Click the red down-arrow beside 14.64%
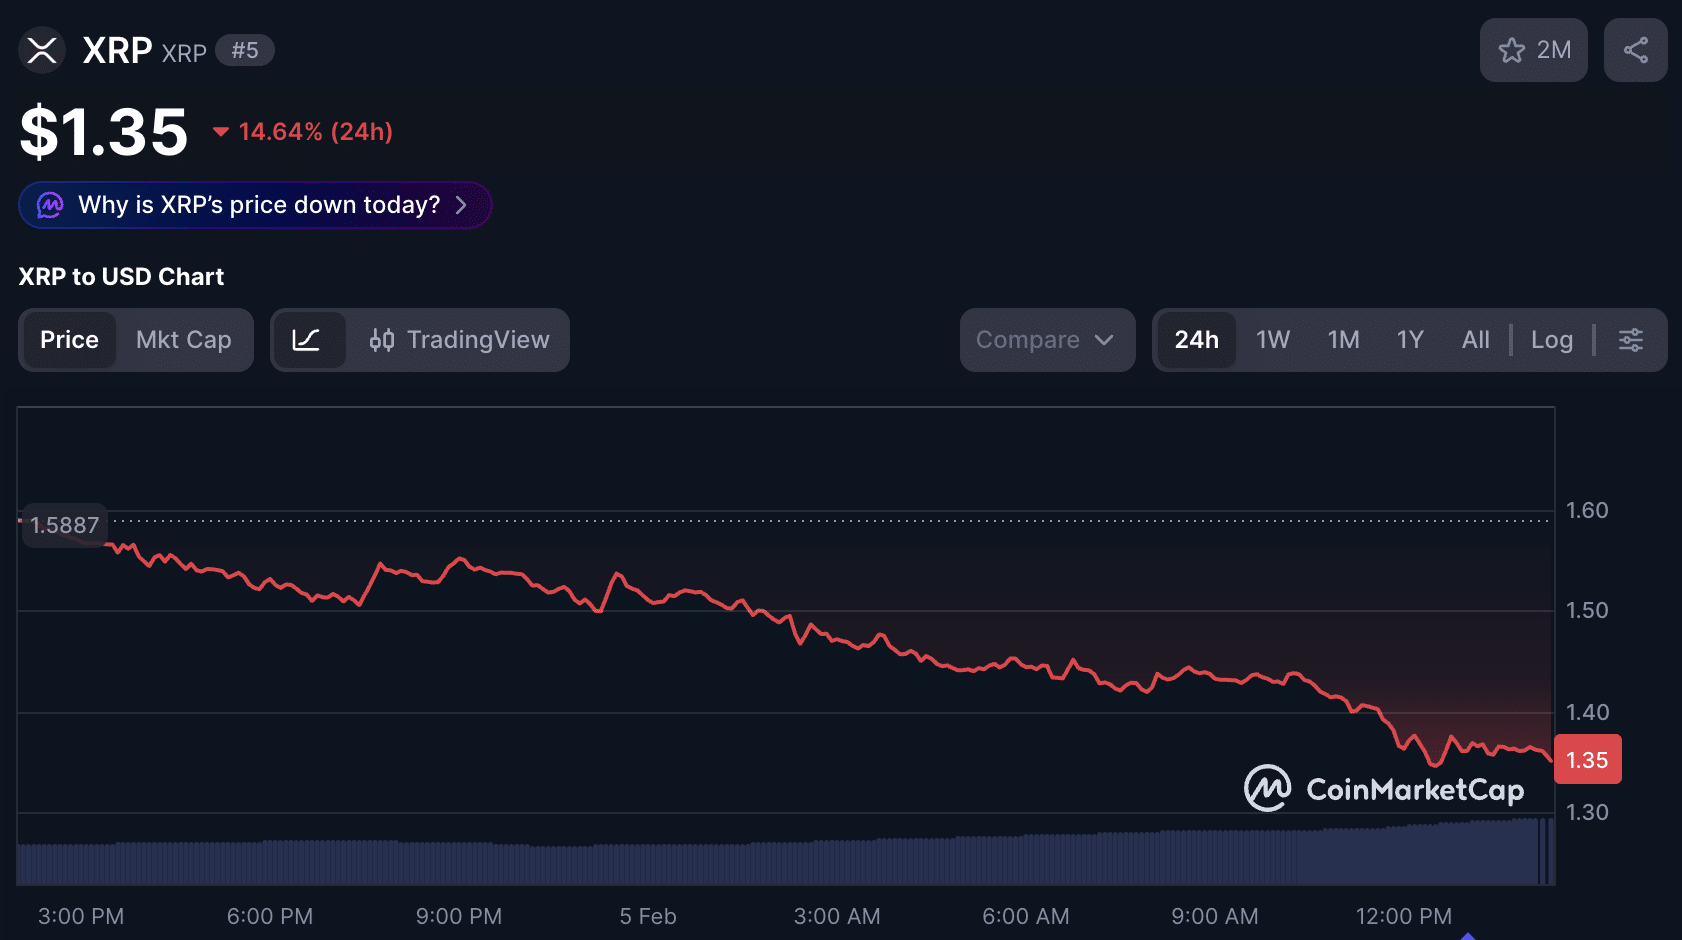This screenshot has width=1682, height=940. pyautogui.click(x=221, y=131)
